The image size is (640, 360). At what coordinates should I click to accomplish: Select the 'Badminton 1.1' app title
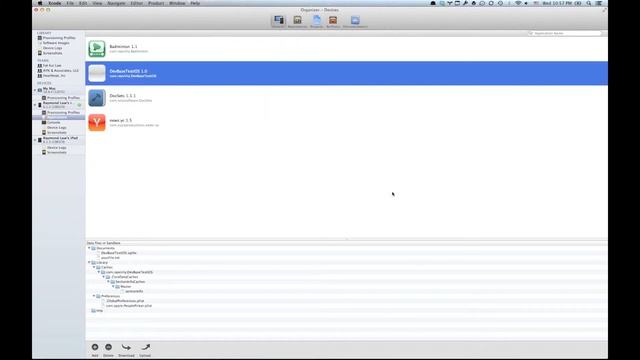123,47
